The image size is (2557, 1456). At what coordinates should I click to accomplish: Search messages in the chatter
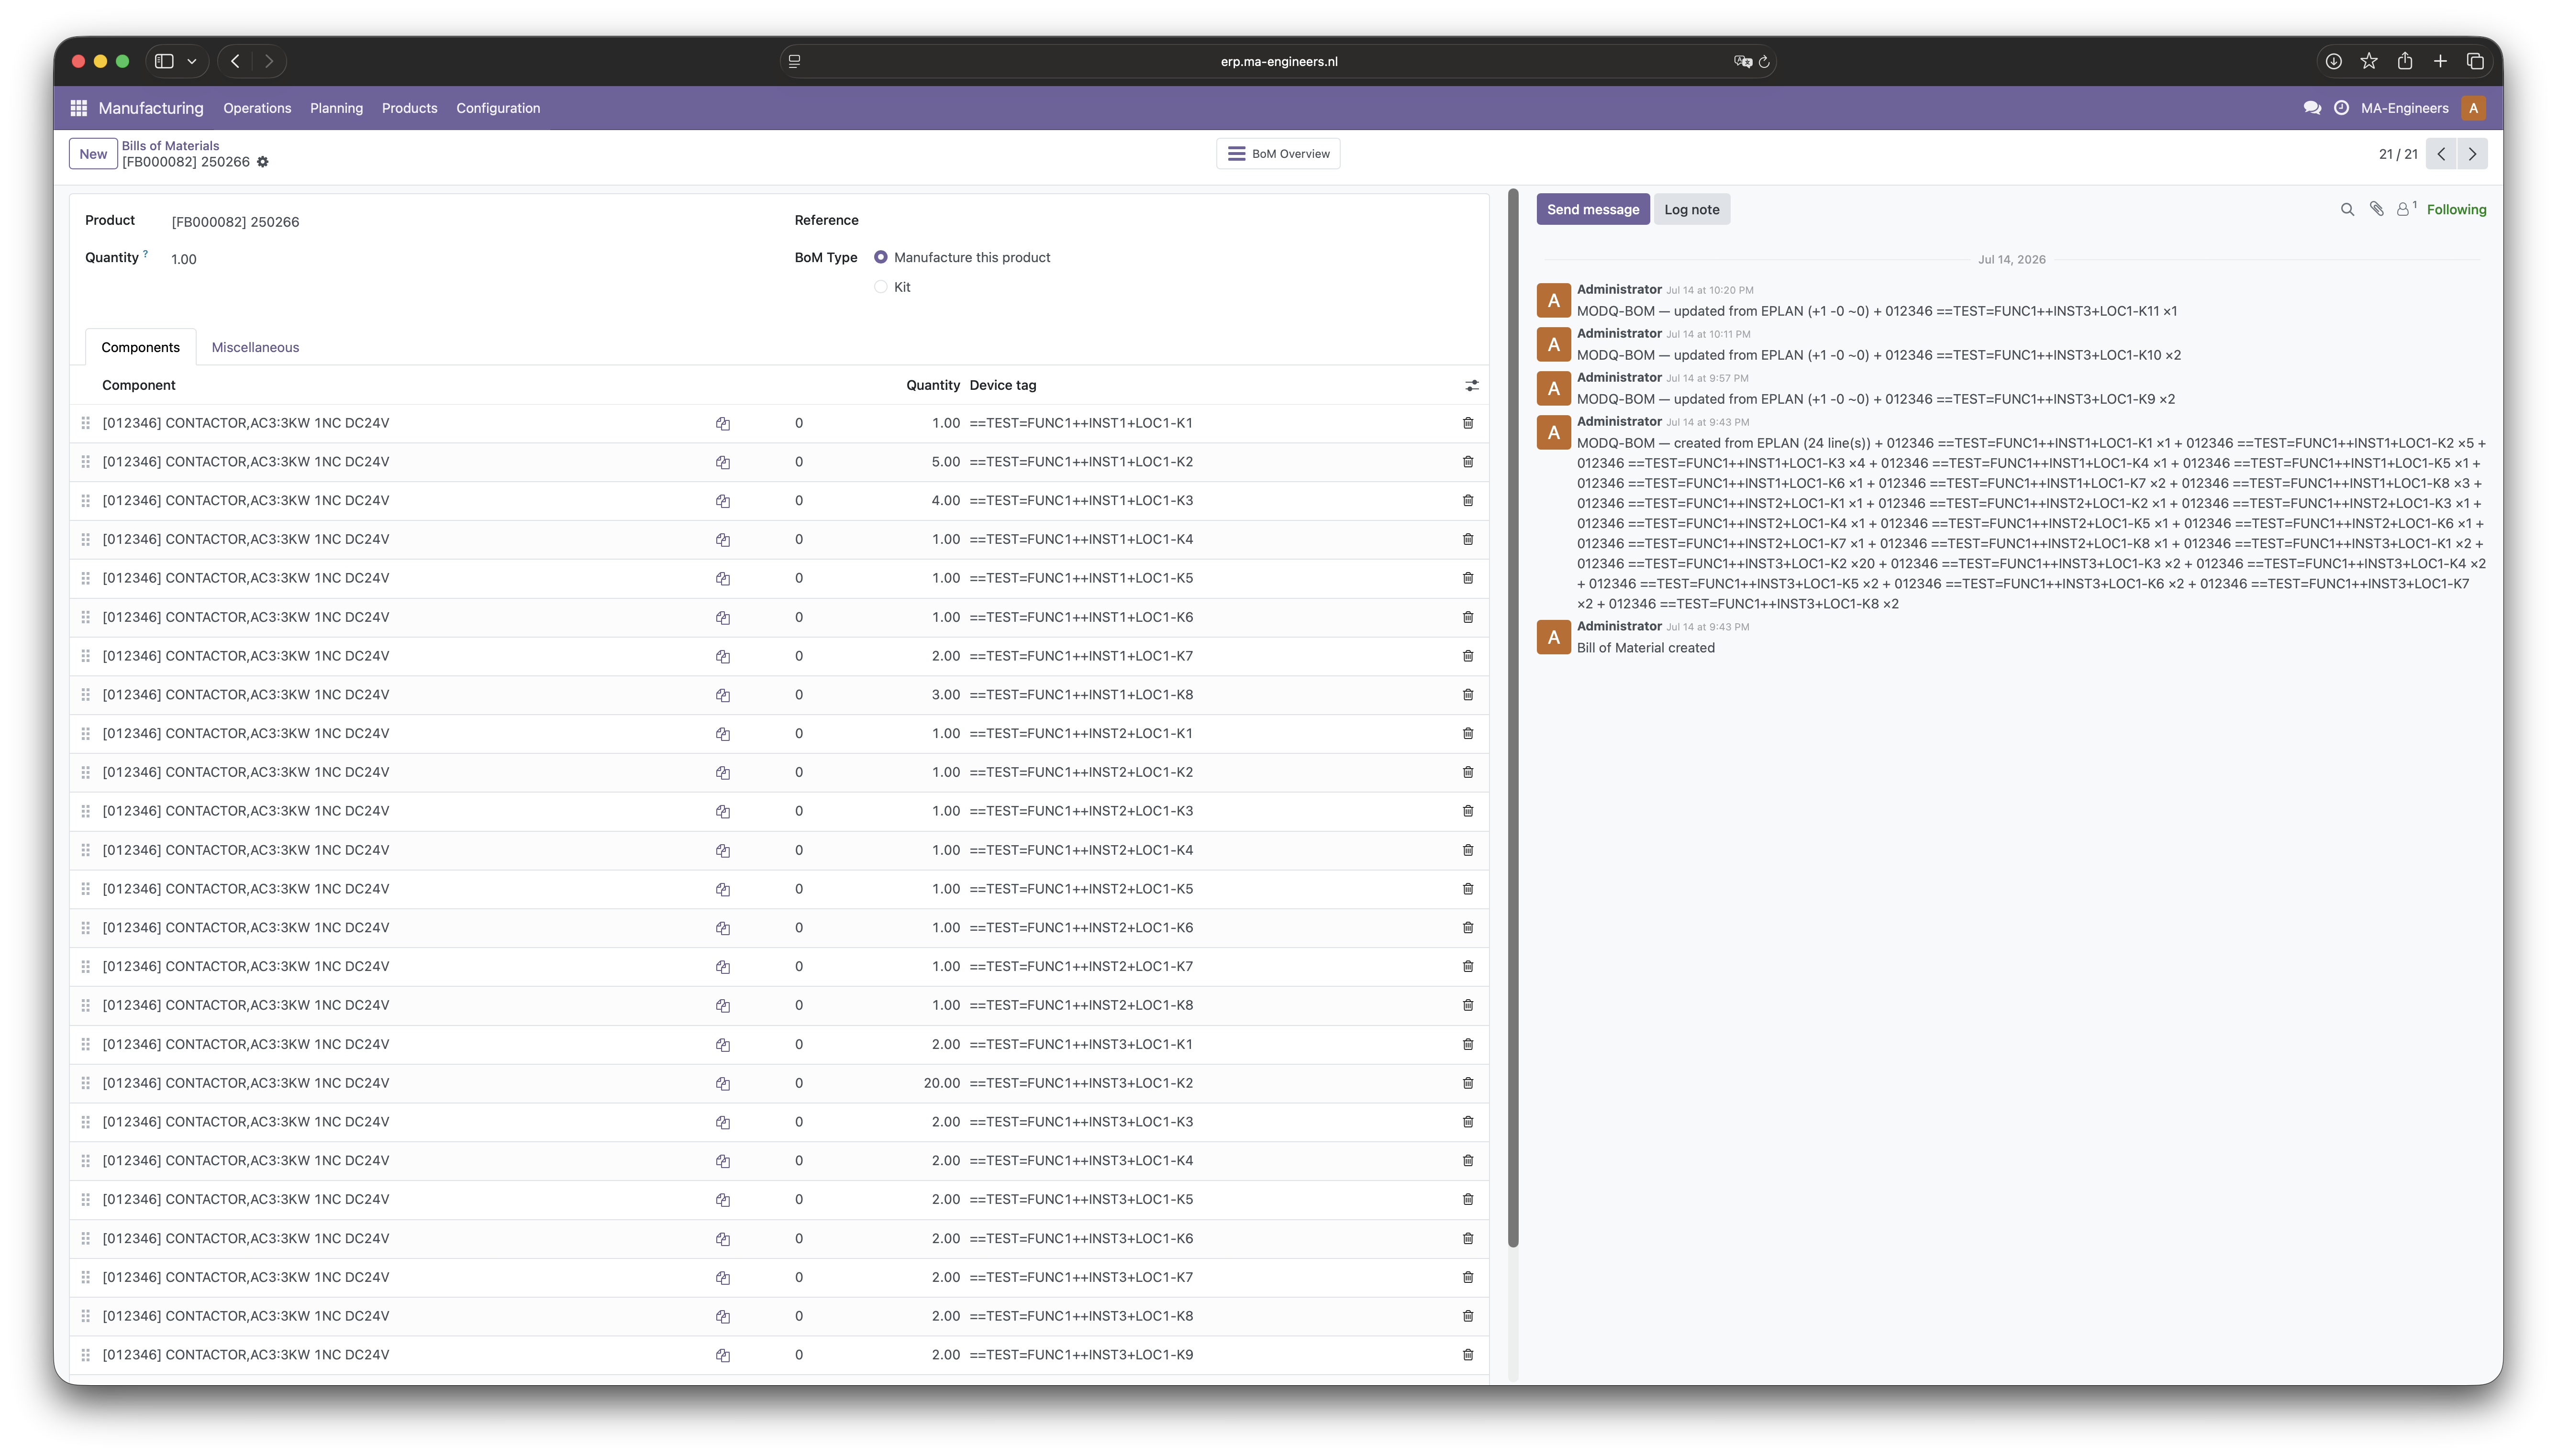[x=2347, y=209]
